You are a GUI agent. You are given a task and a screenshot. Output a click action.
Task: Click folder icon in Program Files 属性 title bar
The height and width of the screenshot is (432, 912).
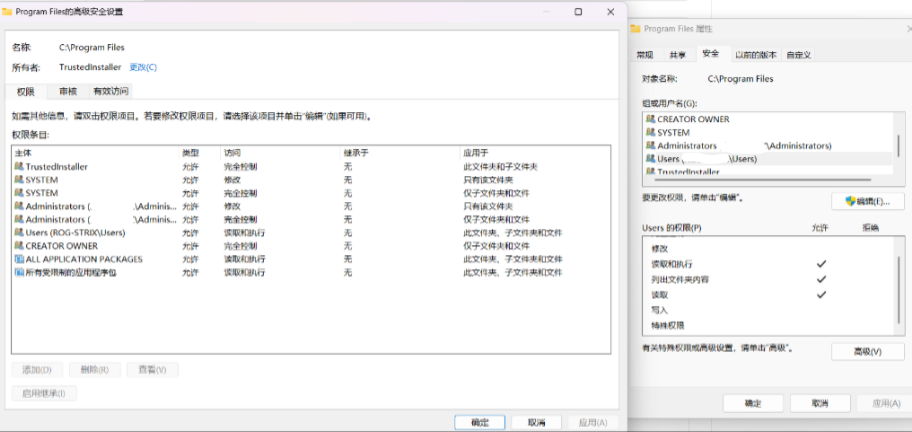click(x=636, y=29)
